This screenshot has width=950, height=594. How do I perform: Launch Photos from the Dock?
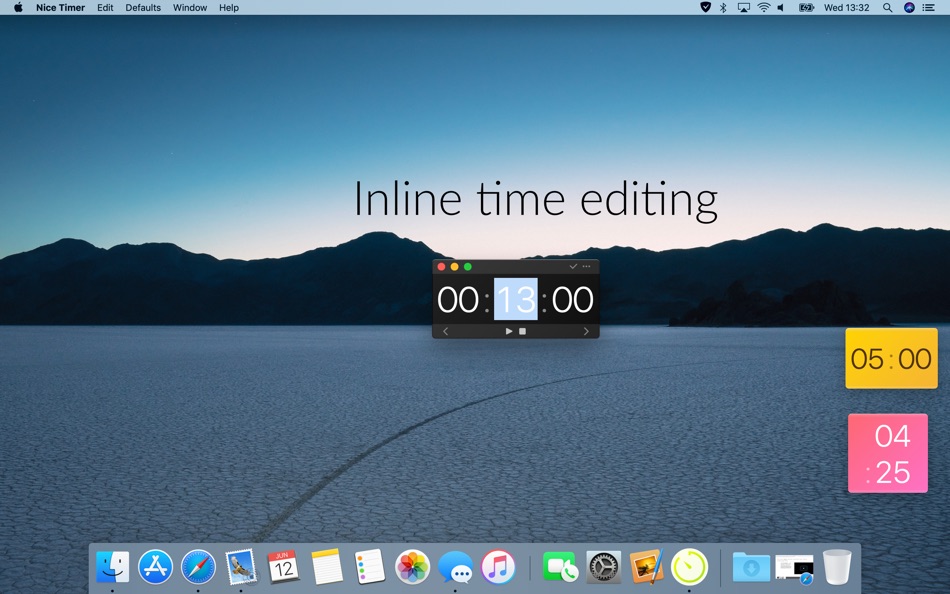tap(413, 567)
